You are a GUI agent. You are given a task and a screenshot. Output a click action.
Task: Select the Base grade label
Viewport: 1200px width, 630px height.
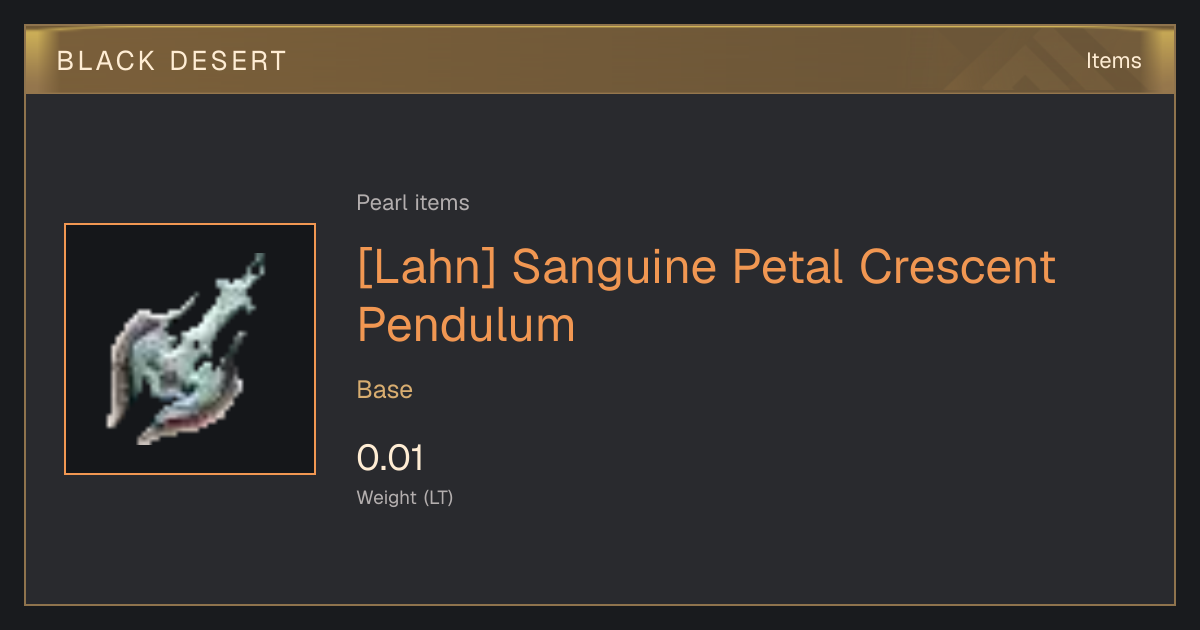pos(385,390)
